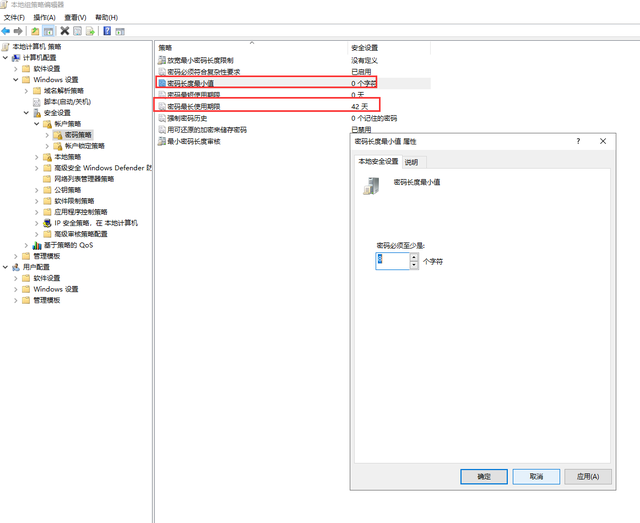Expand the 本地策略 tree node
This screenshot has height=523, width=640.
(x=37, y=157)
